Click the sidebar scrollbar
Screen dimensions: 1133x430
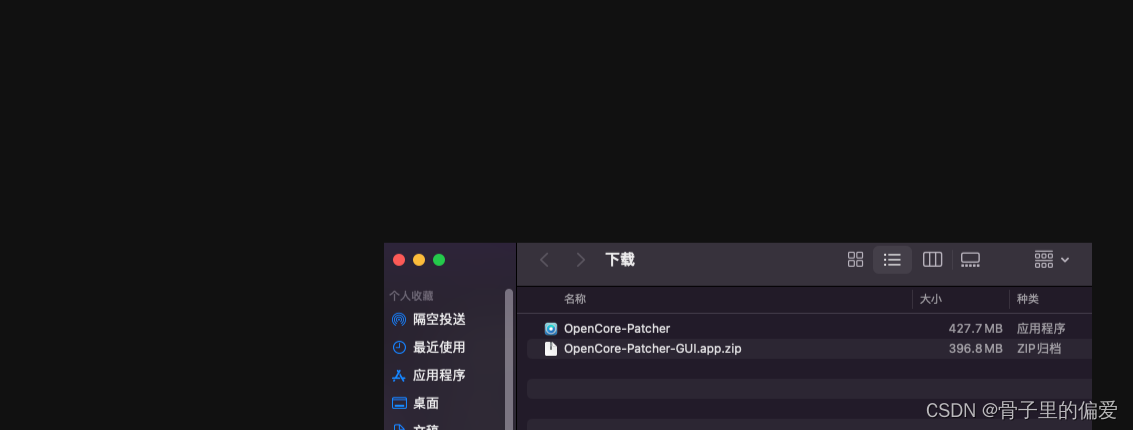pyautogui.click(x=509, y=359)
